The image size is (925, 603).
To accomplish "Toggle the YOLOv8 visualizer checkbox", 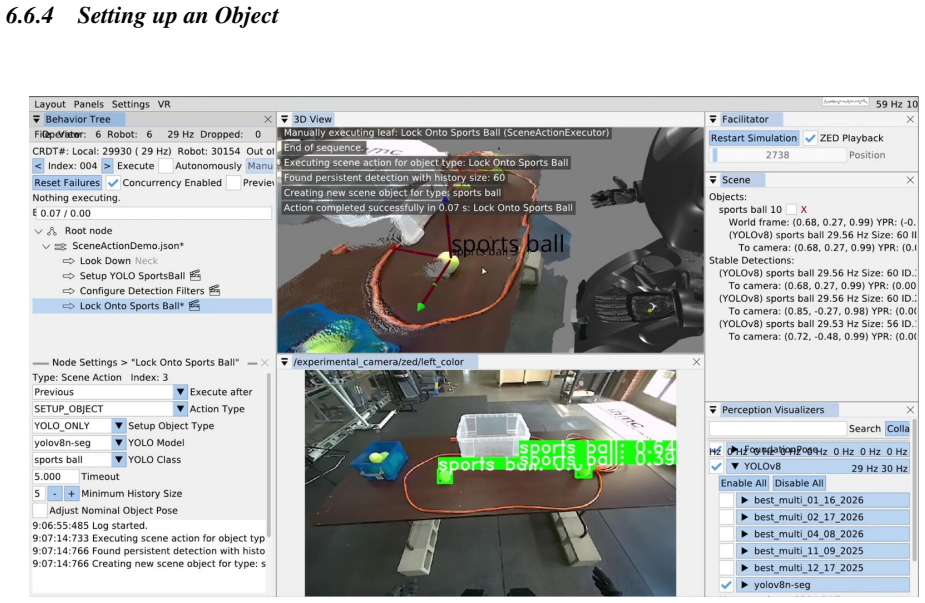I will (716, 467).
